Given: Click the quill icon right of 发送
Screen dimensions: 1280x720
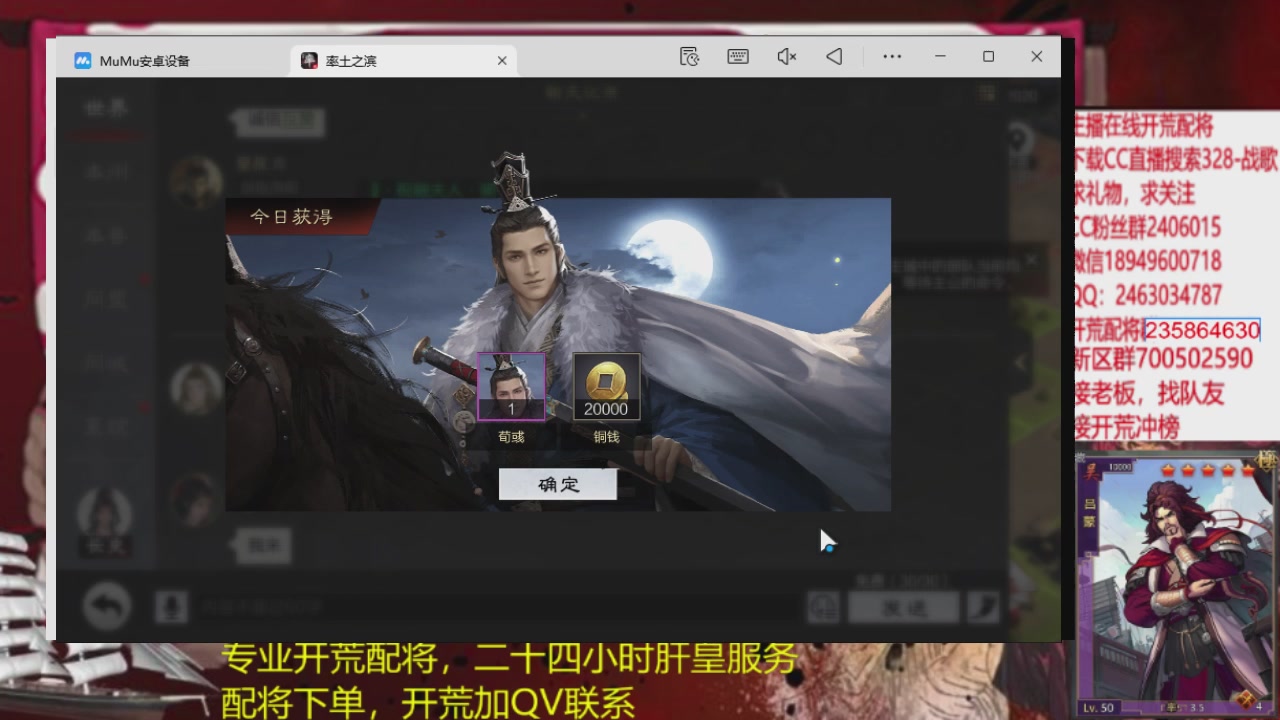Looking at the screenshot, I should point(984,606).
